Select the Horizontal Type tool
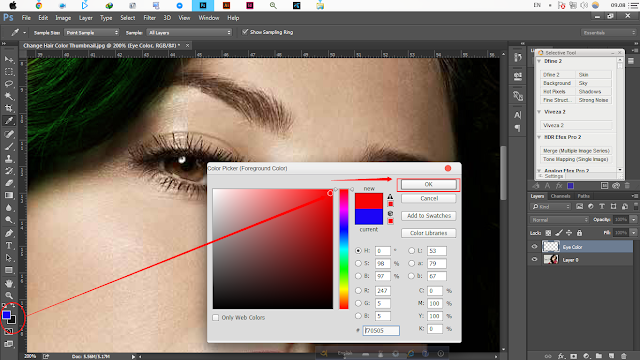This screenshot has height=360, width=640. [9, 246]
